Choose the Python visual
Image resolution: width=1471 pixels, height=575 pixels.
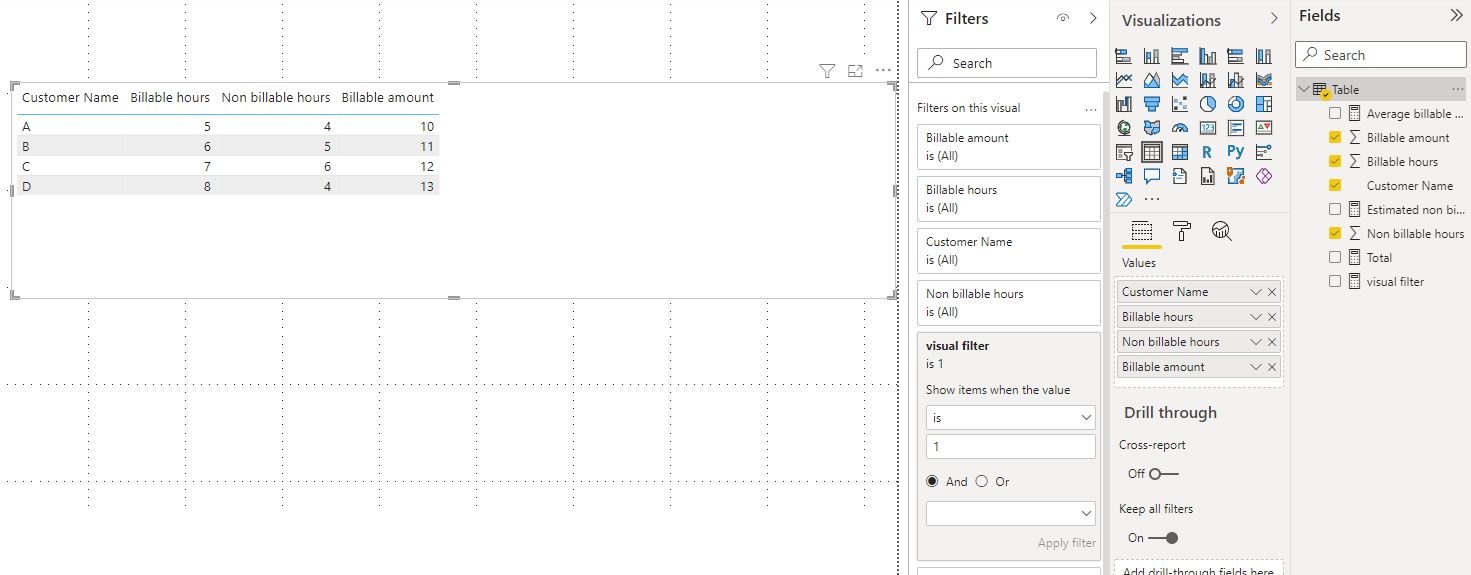click(x=1236, y=152)
